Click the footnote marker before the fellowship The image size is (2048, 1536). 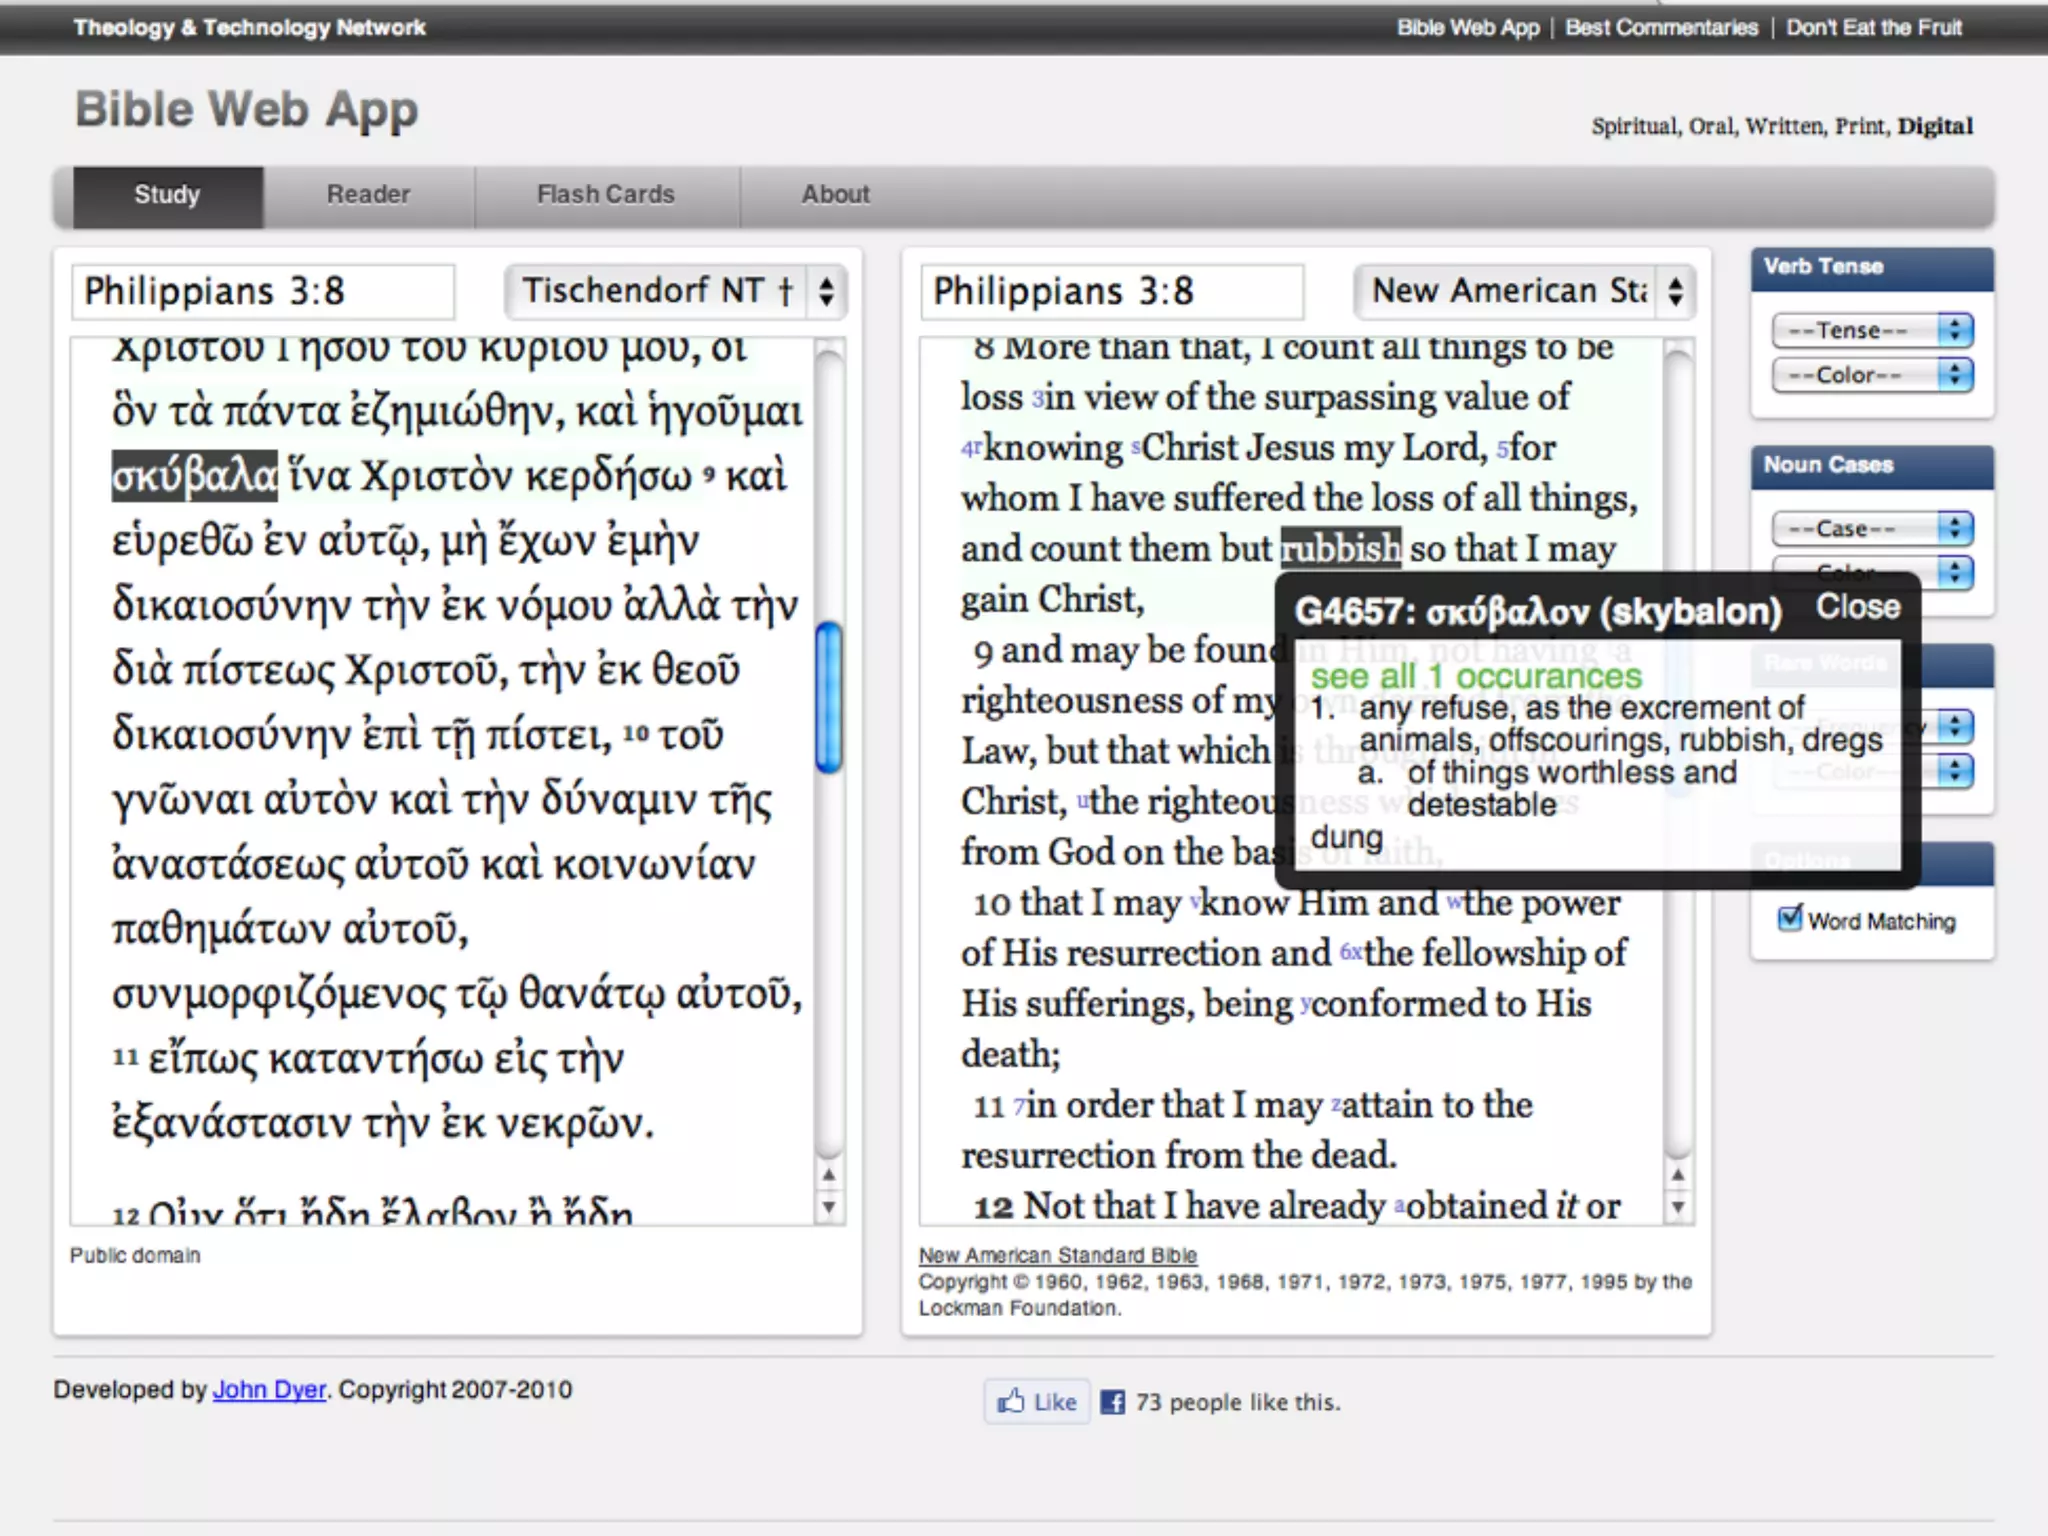click(x=1351, y=951)
